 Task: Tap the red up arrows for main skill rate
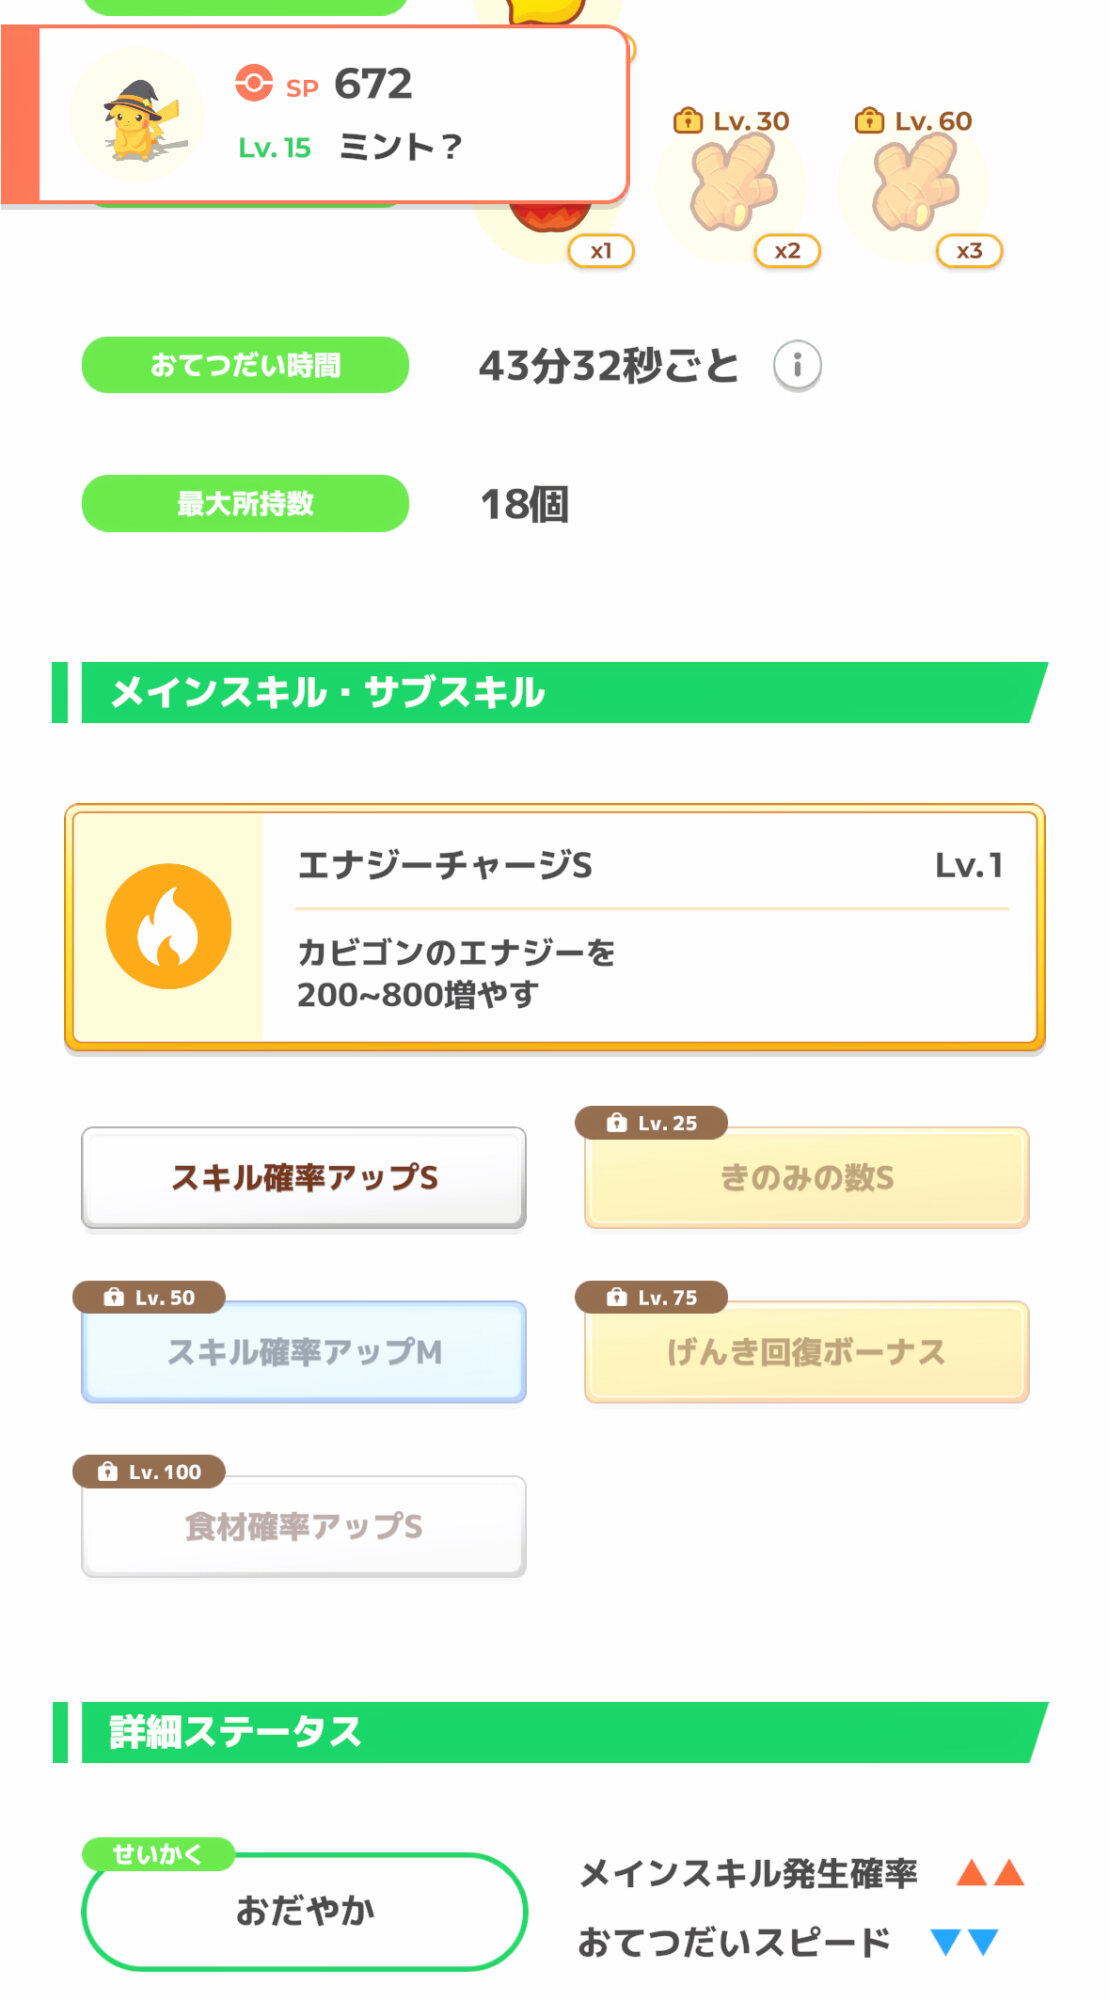tap(990, 1873)
